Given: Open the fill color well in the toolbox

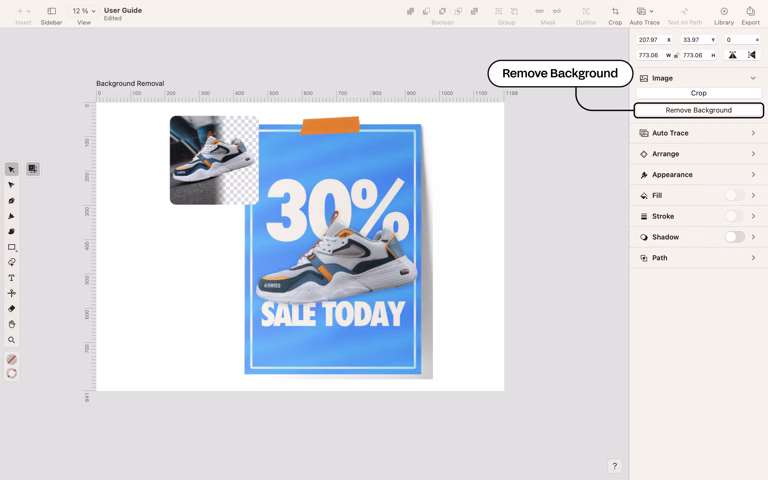Looking at the screenshot, I should (12, 360).
